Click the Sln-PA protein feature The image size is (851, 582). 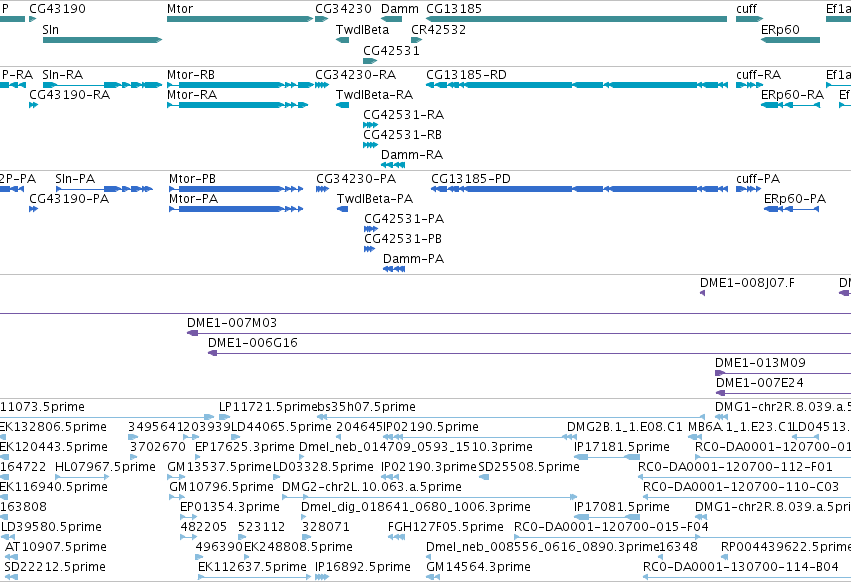coord(104,189)
